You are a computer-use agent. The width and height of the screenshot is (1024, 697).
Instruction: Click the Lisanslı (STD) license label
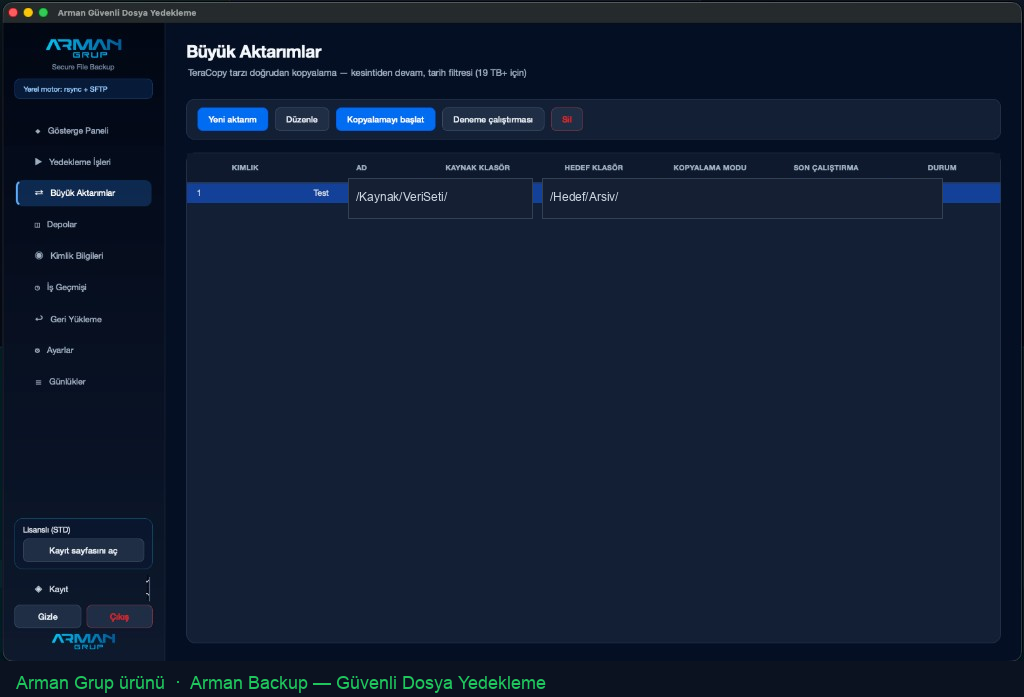tap(46, 530)
